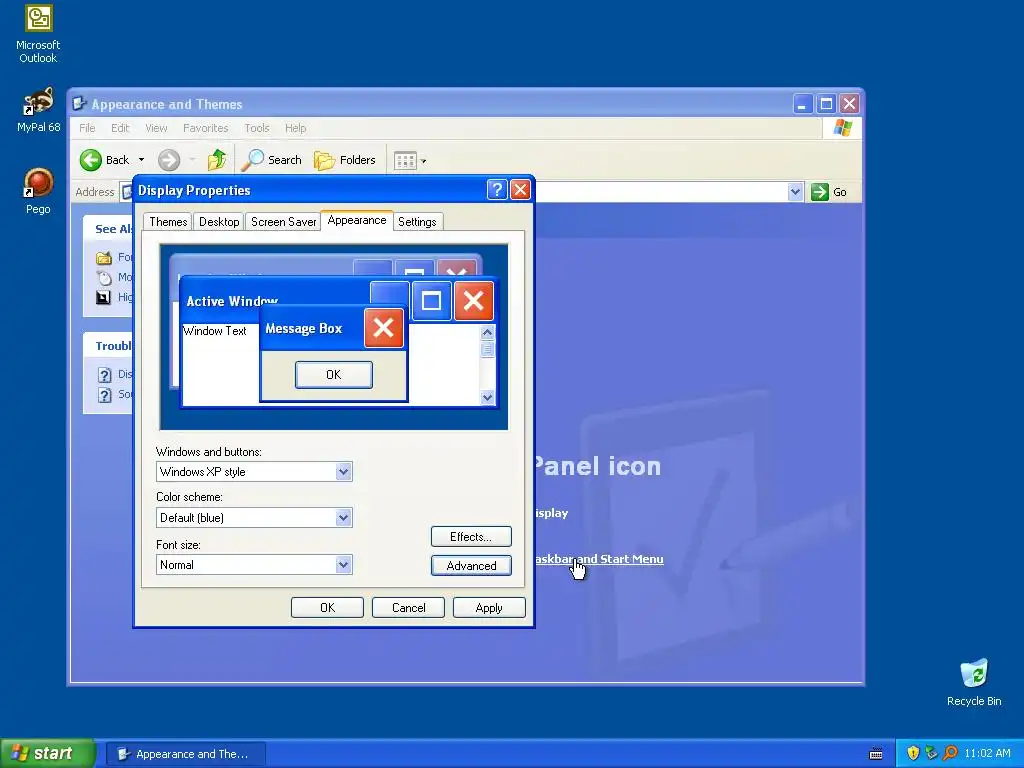Switch to the Settings tab

(417, 222)
